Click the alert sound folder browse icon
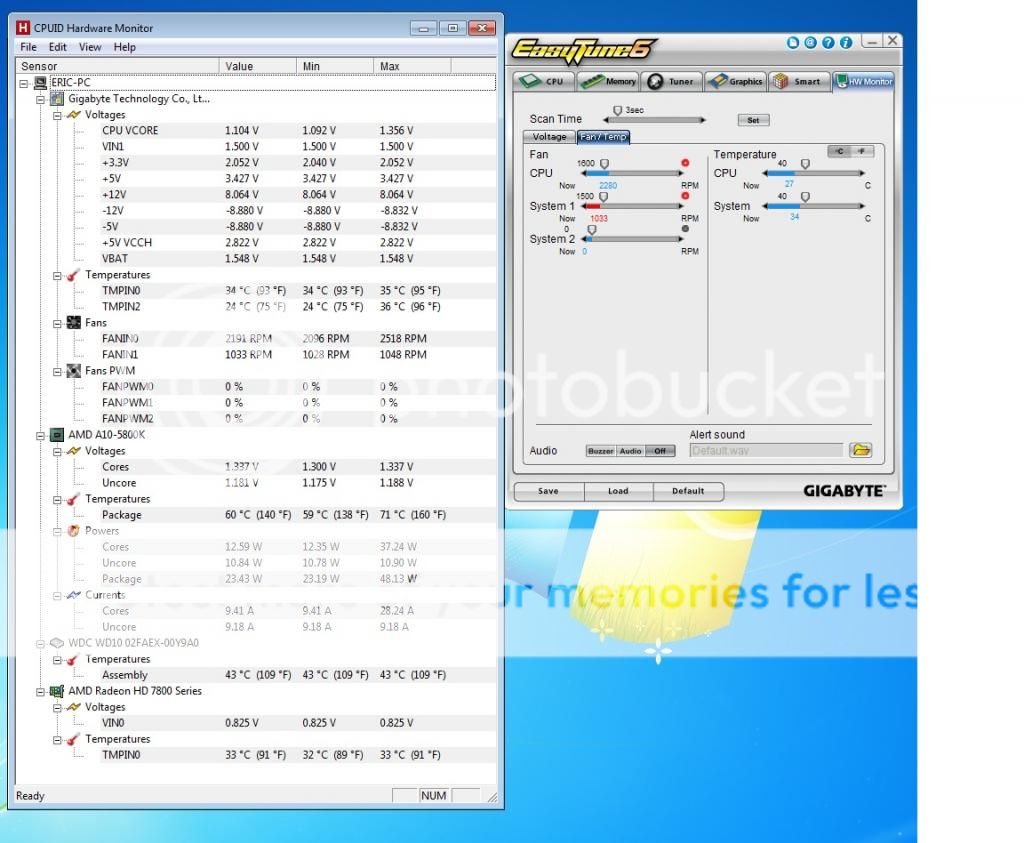Viewport: 1024px width, 843px height. point(861,450)
